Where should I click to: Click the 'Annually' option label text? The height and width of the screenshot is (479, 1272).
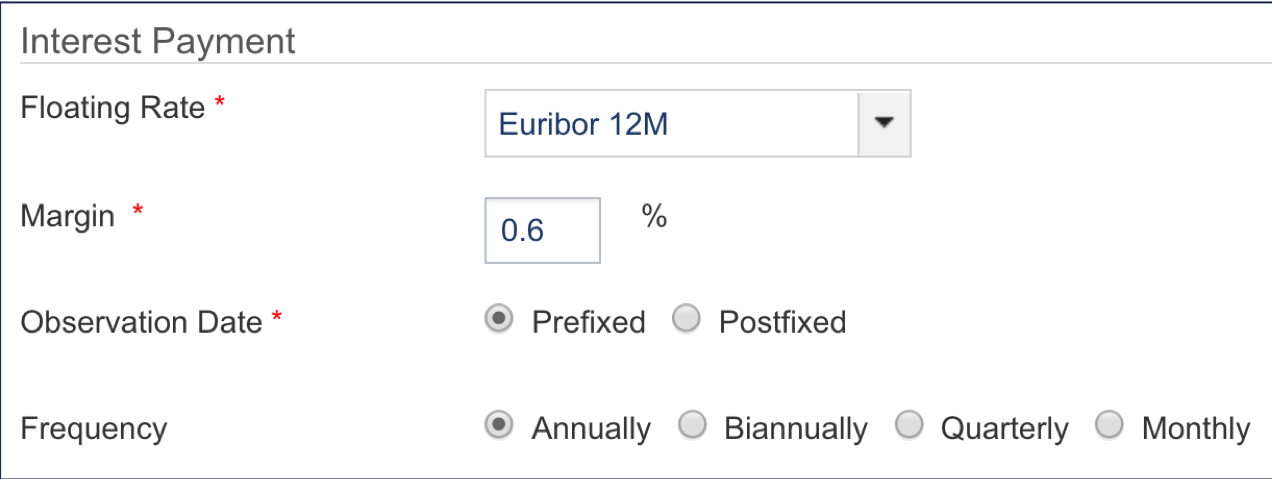591,429
